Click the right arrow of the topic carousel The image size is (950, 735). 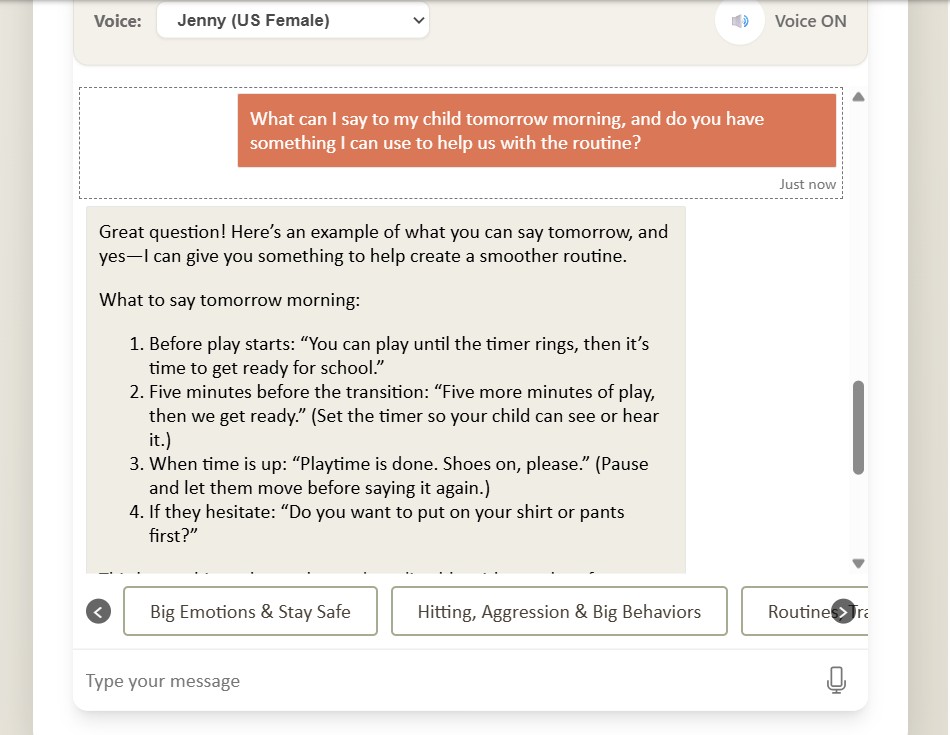(843, 611)
